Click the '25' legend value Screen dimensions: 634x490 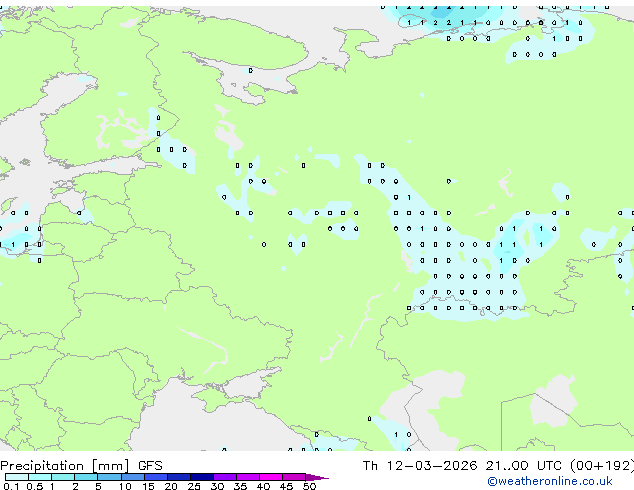(x=194, y=486)
